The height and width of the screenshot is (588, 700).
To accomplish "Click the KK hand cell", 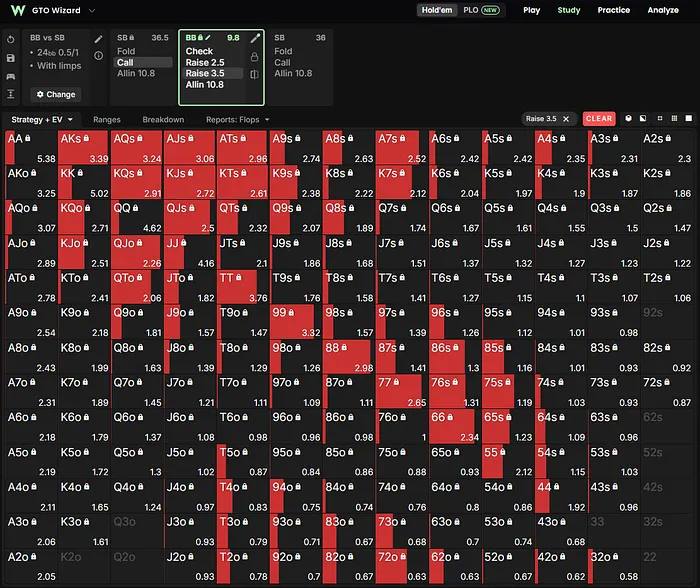I will pyautogui.click(x=84, y=182).
